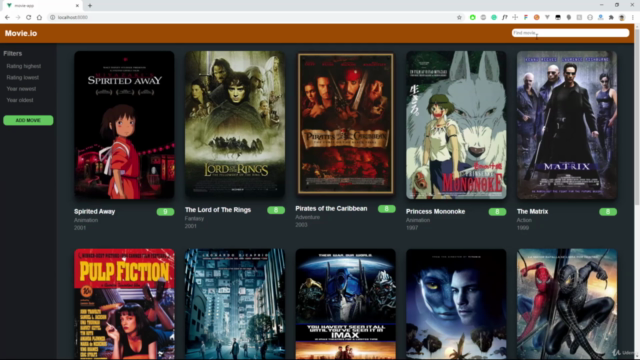Open the Princess Mononoke poster
The width and height of the screenshot is (640, 360).
[456, 125]
